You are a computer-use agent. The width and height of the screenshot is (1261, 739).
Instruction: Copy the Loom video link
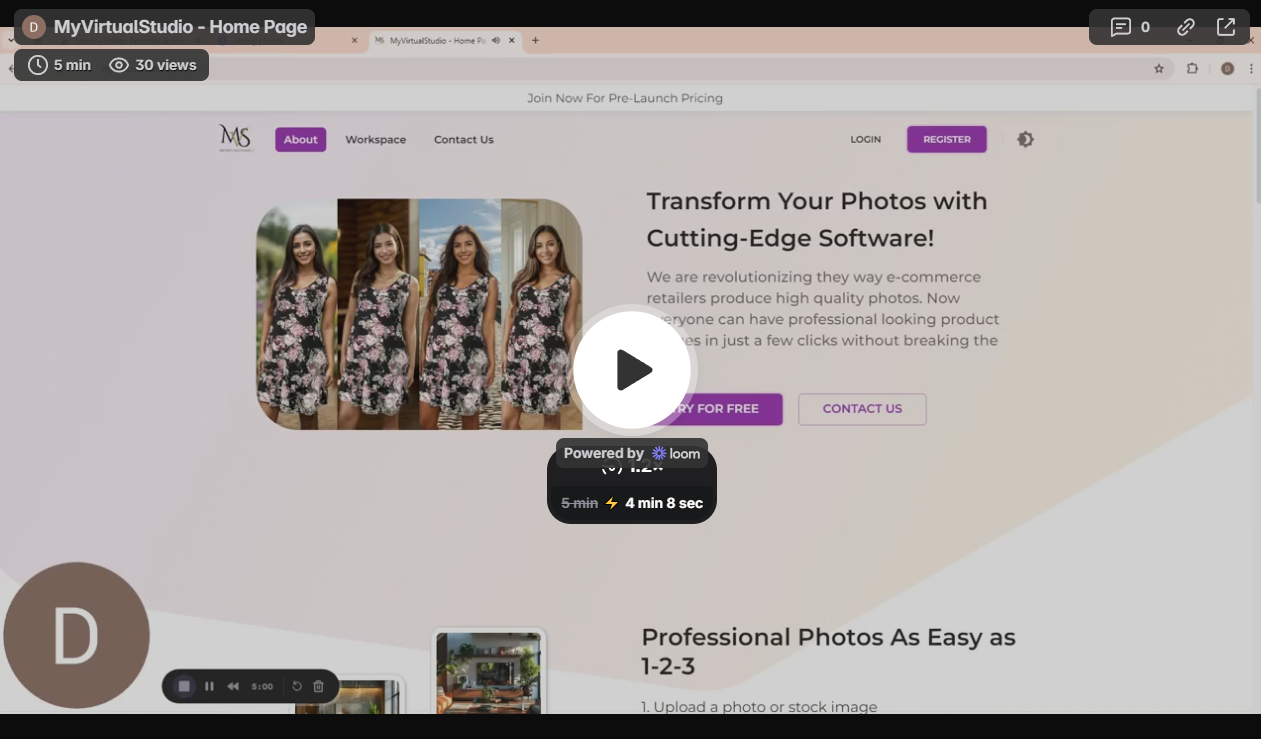(1185, 27)
